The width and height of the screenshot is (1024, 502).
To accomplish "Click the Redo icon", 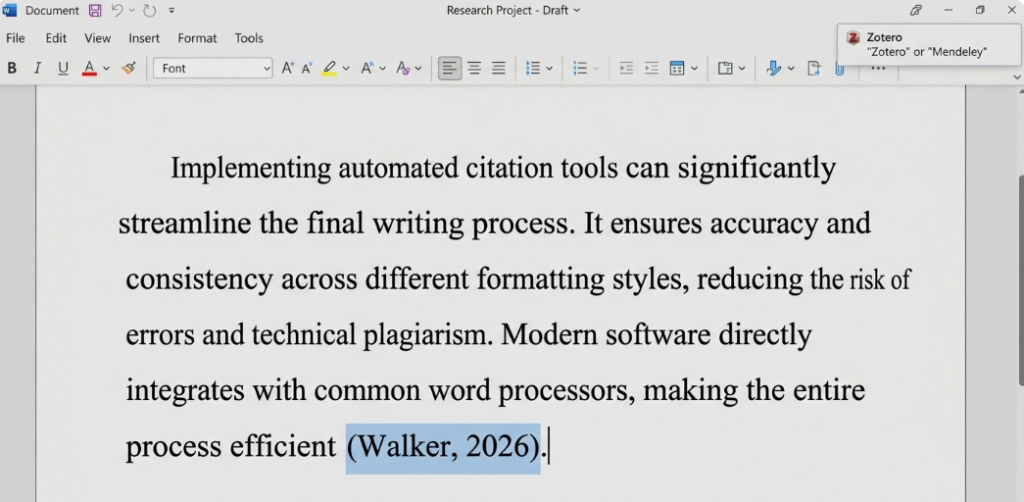I will (150, 11).
